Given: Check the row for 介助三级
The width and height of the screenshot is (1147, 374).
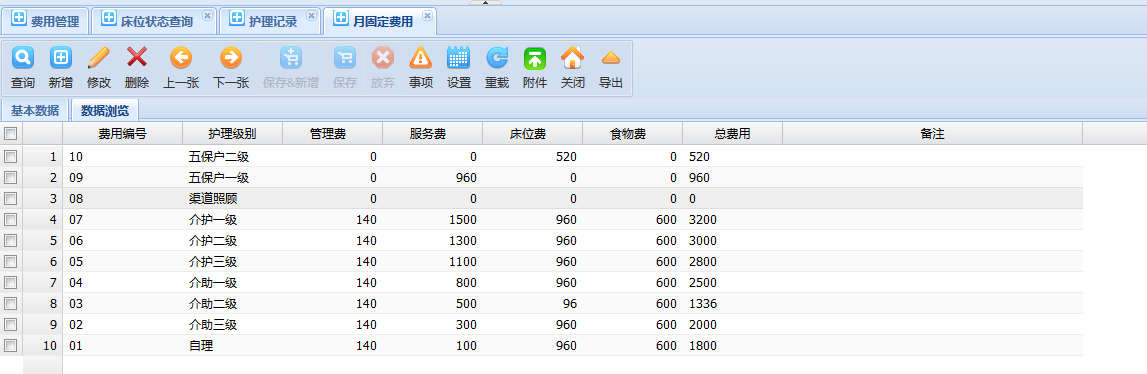Looking at the screenshot, I should click(x=10, y=324).
